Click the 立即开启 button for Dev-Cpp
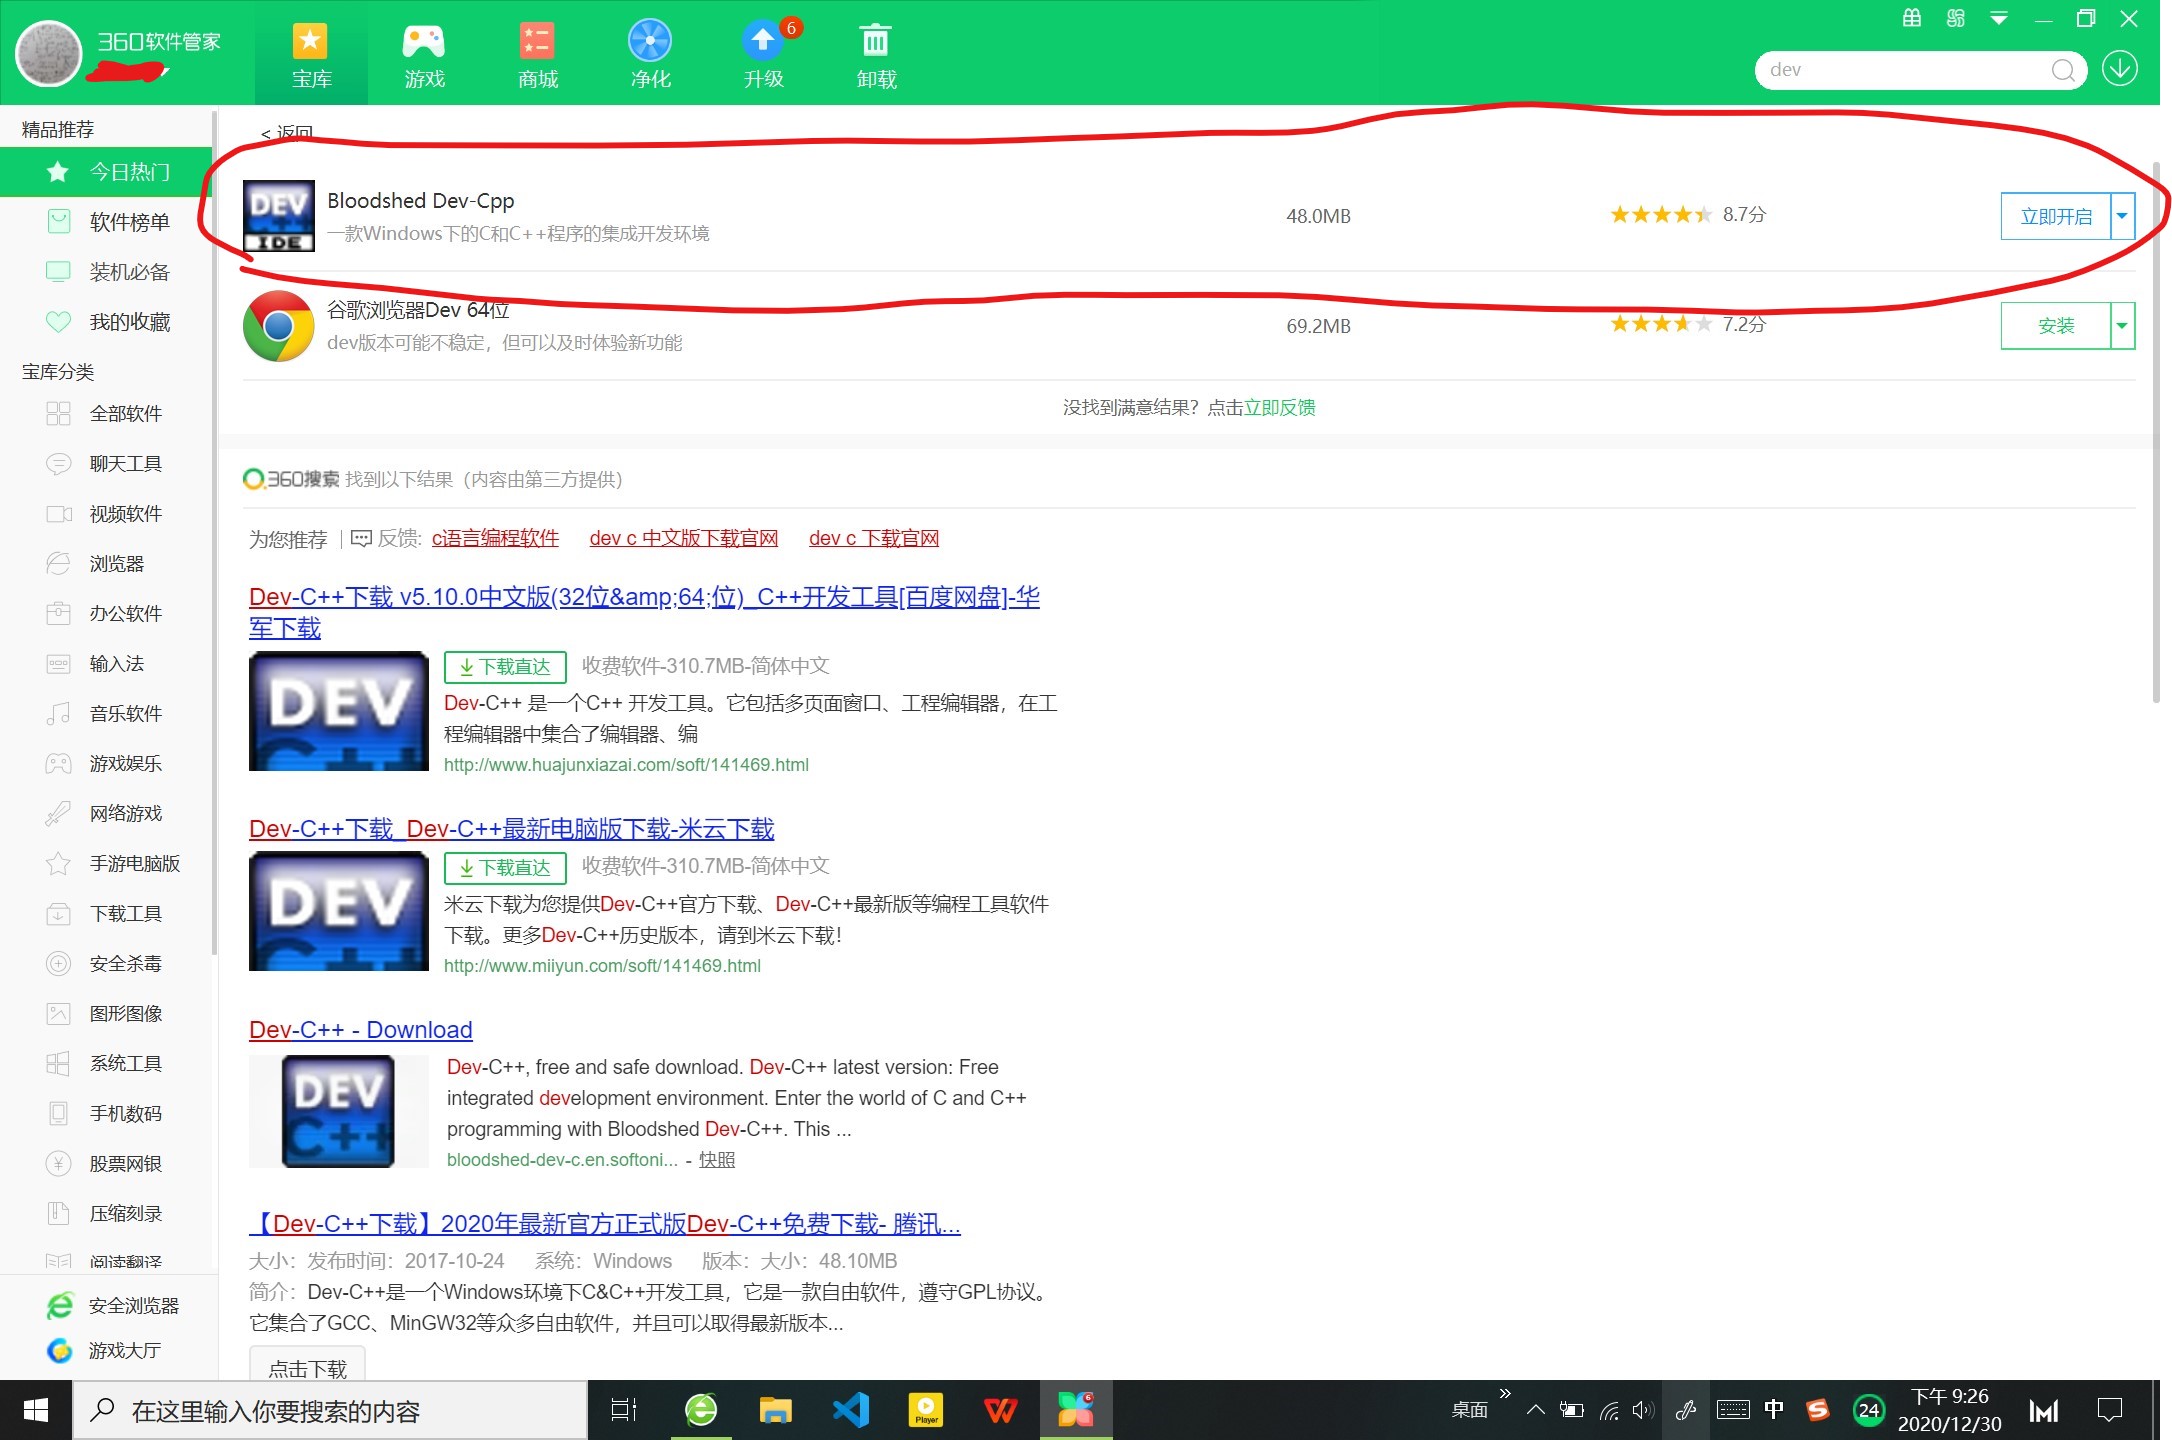 (2056, 216)
